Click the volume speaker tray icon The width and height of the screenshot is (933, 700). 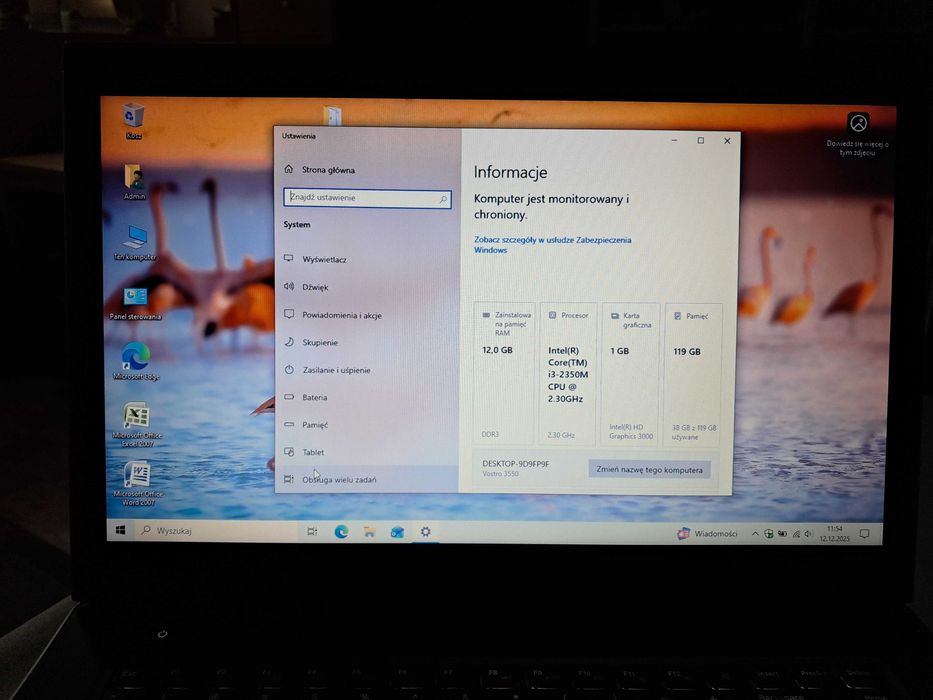coord(808,534)
